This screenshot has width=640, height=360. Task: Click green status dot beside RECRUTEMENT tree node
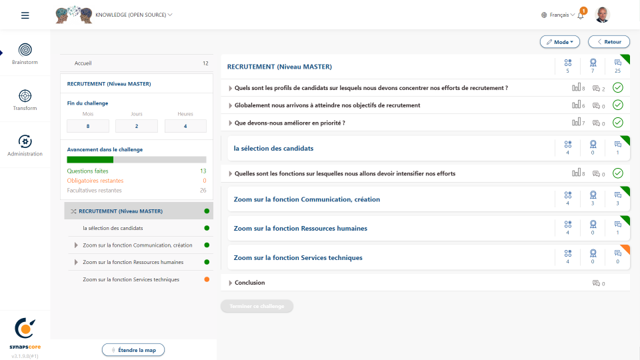pyautogui.click(x=207, y=211)
